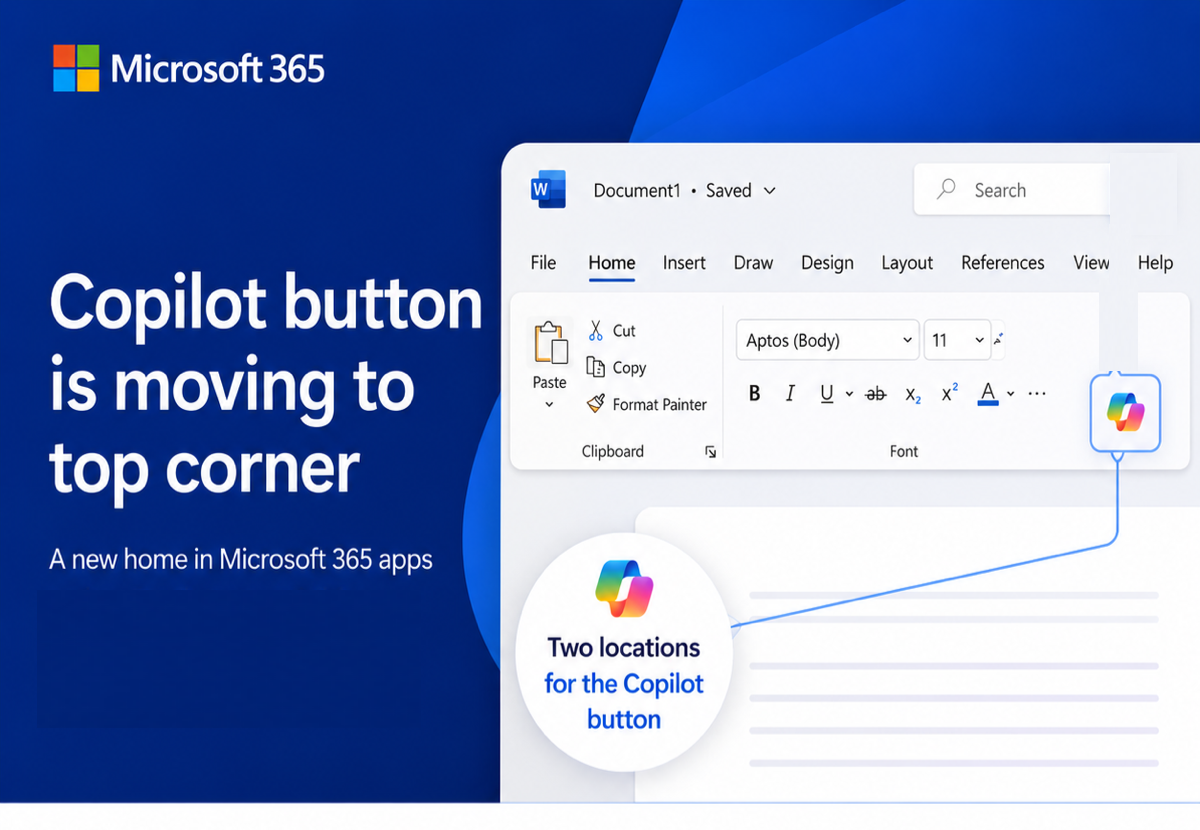Open the Design tab

click(827, 262)
